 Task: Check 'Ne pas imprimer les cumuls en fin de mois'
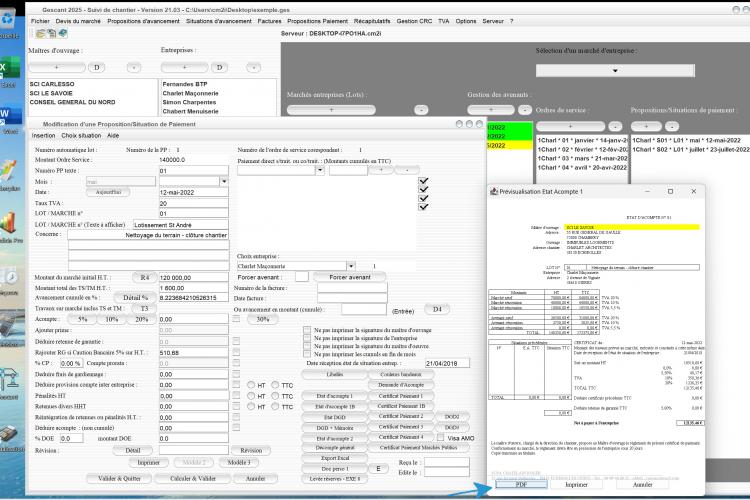pyautogui.click(x=307, y=354)
